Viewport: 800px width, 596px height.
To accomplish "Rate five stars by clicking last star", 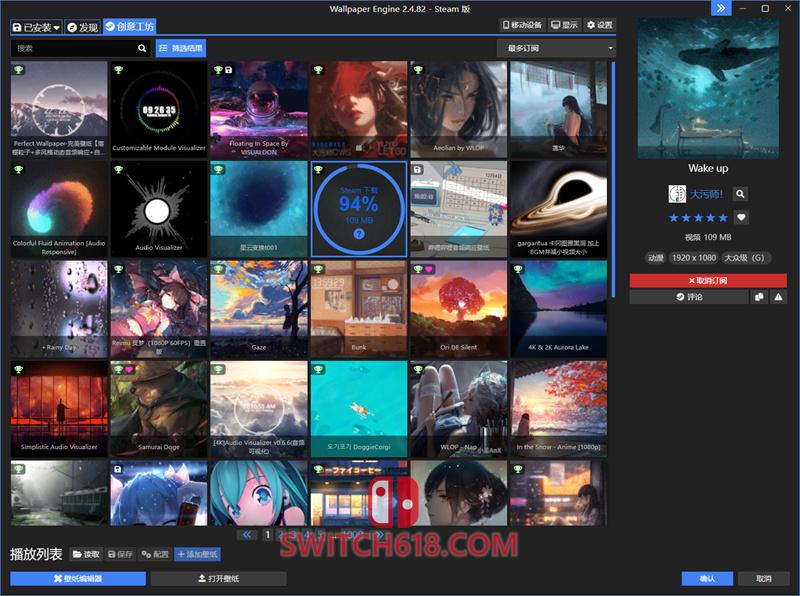I will [723, 218].
